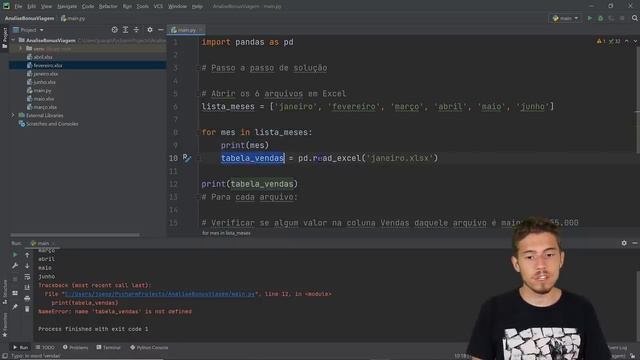This screenshot has height=360, width=640.
Task: Open the Help menu
Action: click(197, 7)
